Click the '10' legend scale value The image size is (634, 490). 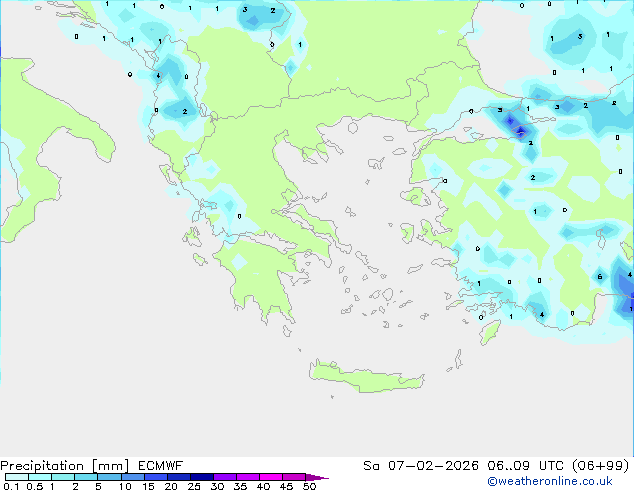click(x=125, y=486)
